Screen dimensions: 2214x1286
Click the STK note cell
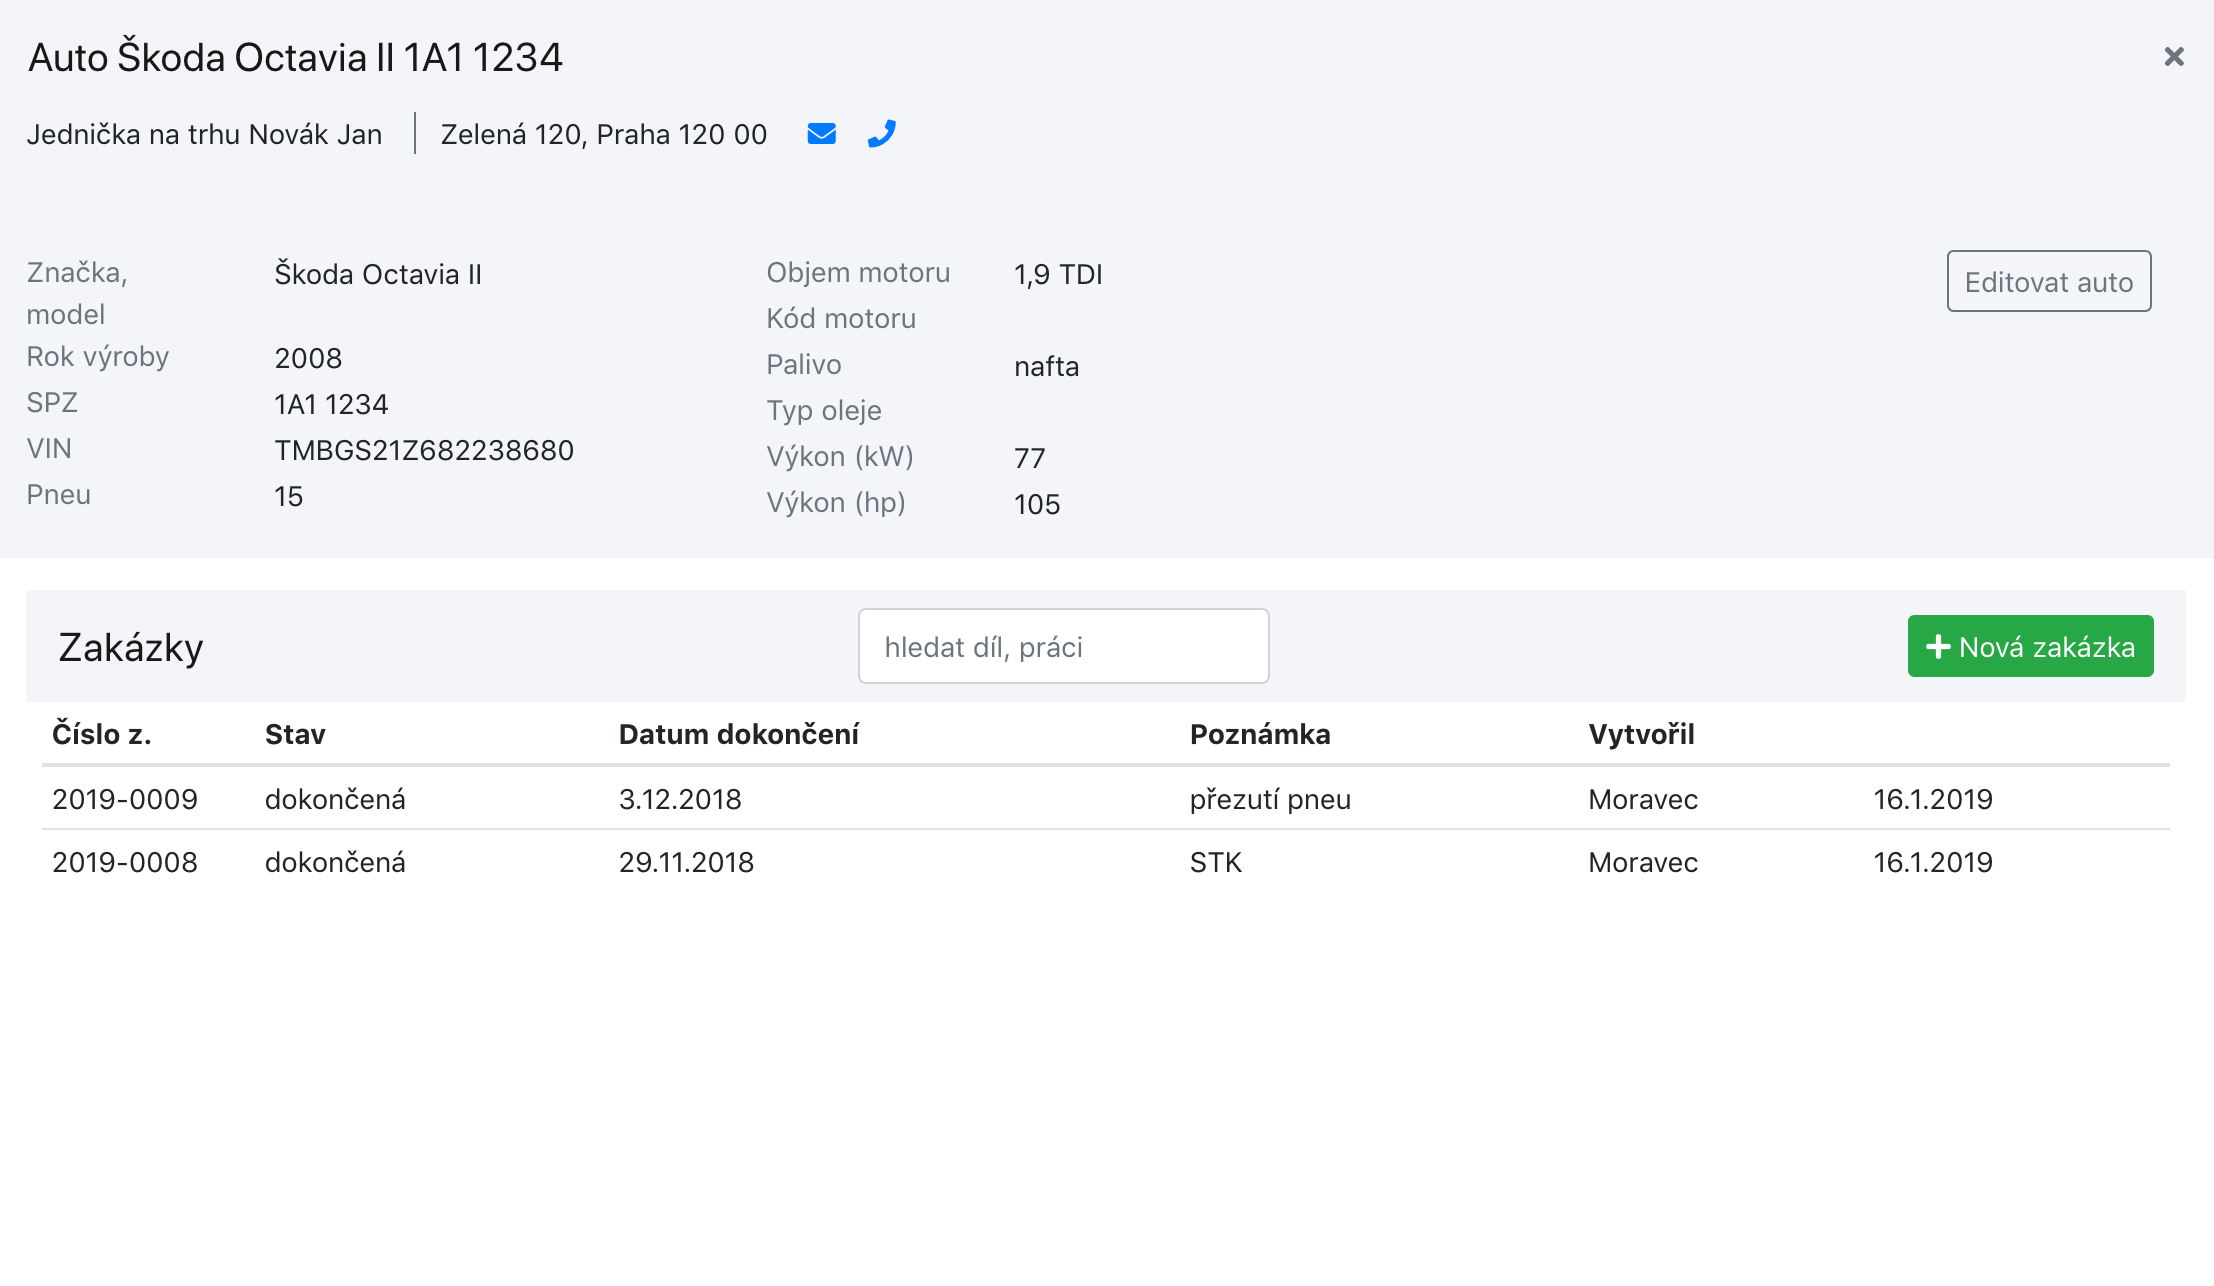pos(1215,862)
